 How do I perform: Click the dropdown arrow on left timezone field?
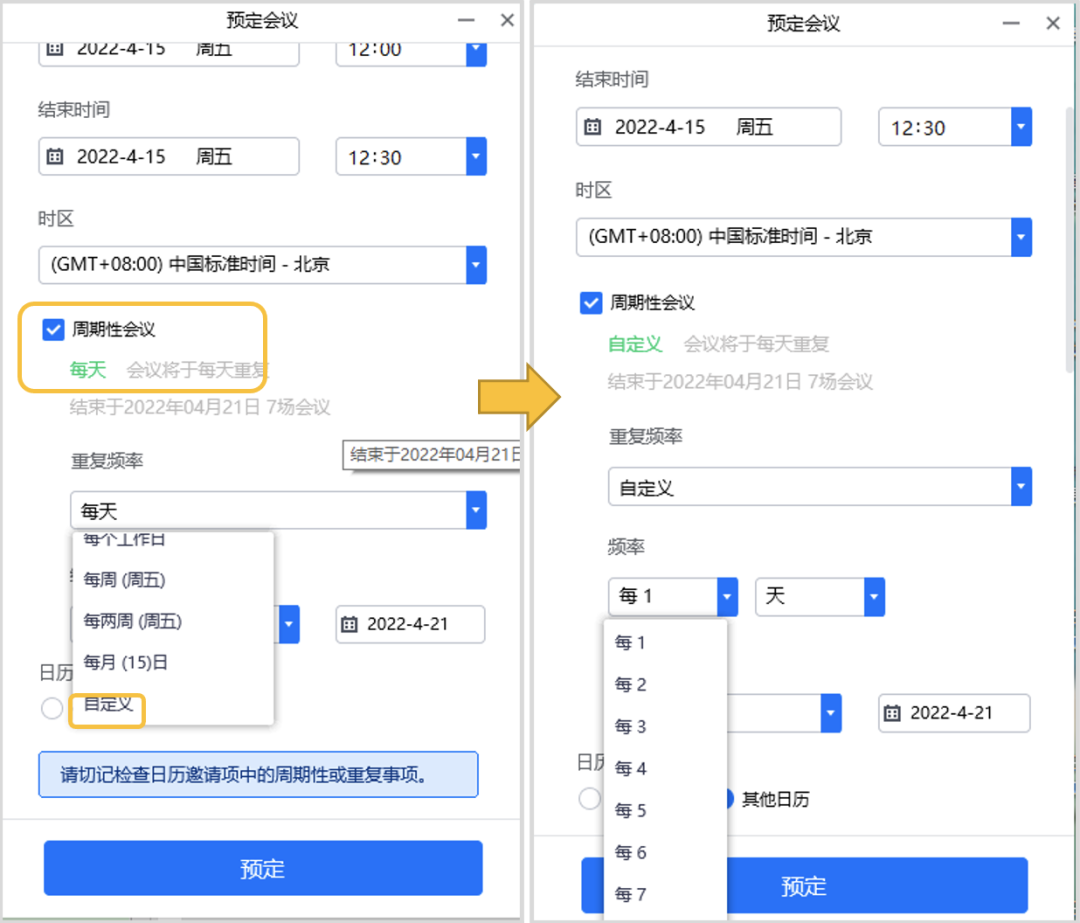point(477,264)
